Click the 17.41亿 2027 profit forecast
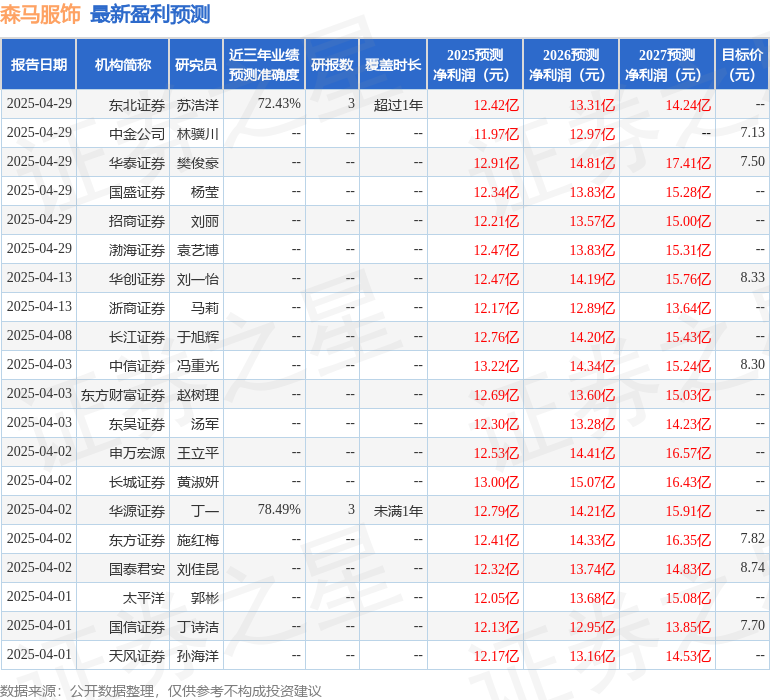 click(x=689, y=162)
